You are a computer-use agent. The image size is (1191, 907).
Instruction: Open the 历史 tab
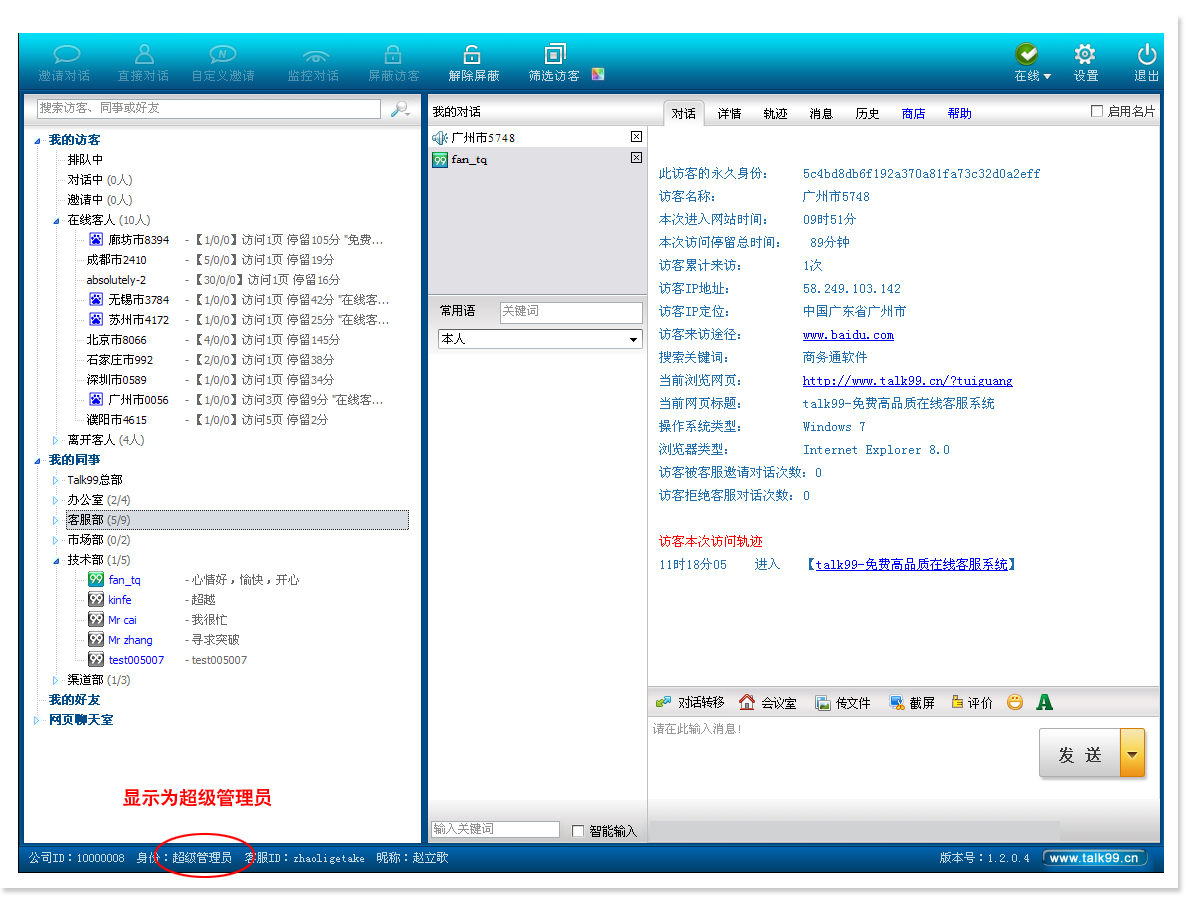click(867, 114)
